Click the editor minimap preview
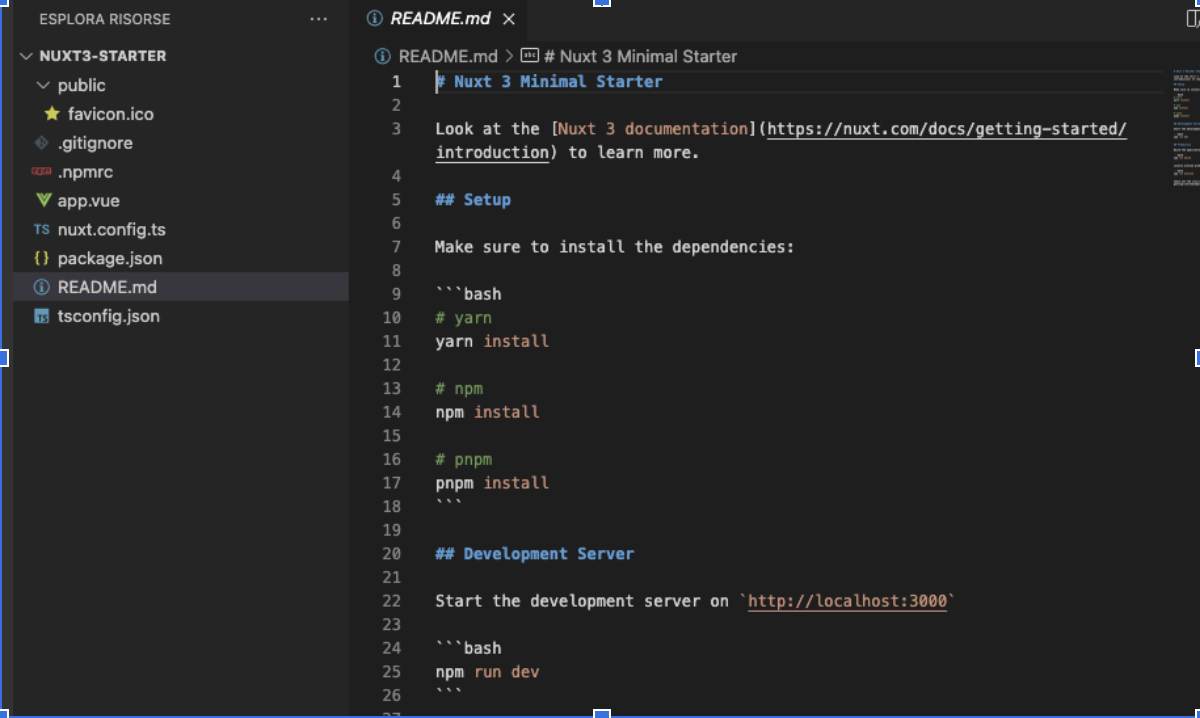Screen dimensions: 1200x718 pyautogui.click(x=1184, y=128)
